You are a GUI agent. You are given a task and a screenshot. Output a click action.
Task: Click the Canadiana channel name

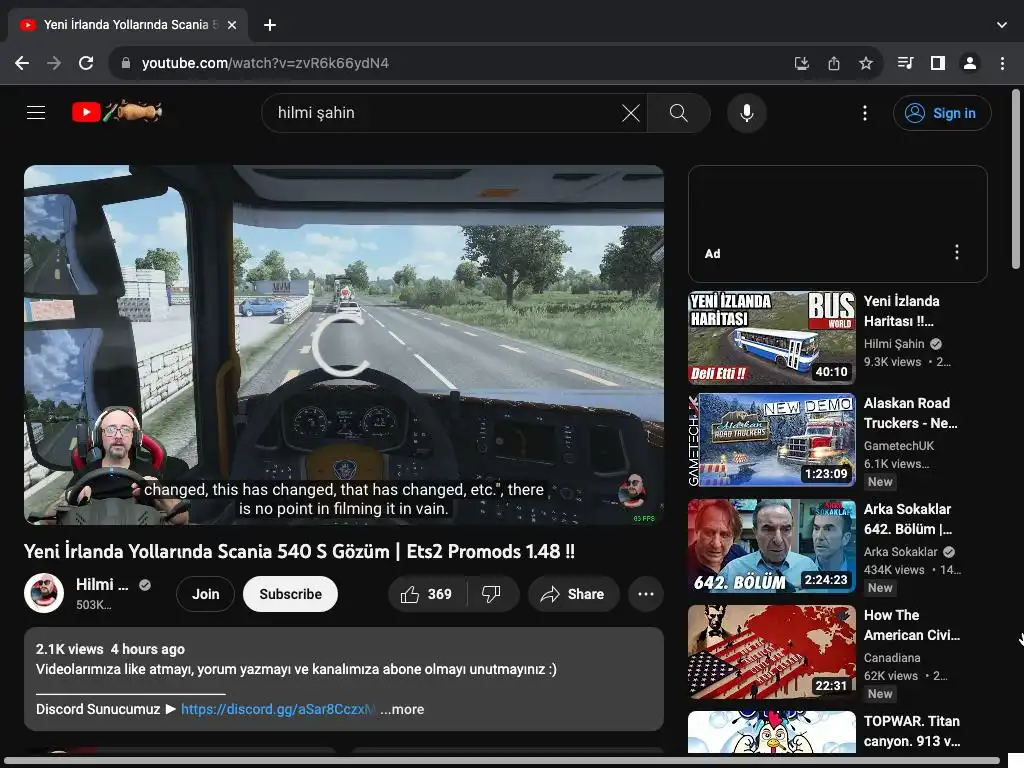pos(891,658)
